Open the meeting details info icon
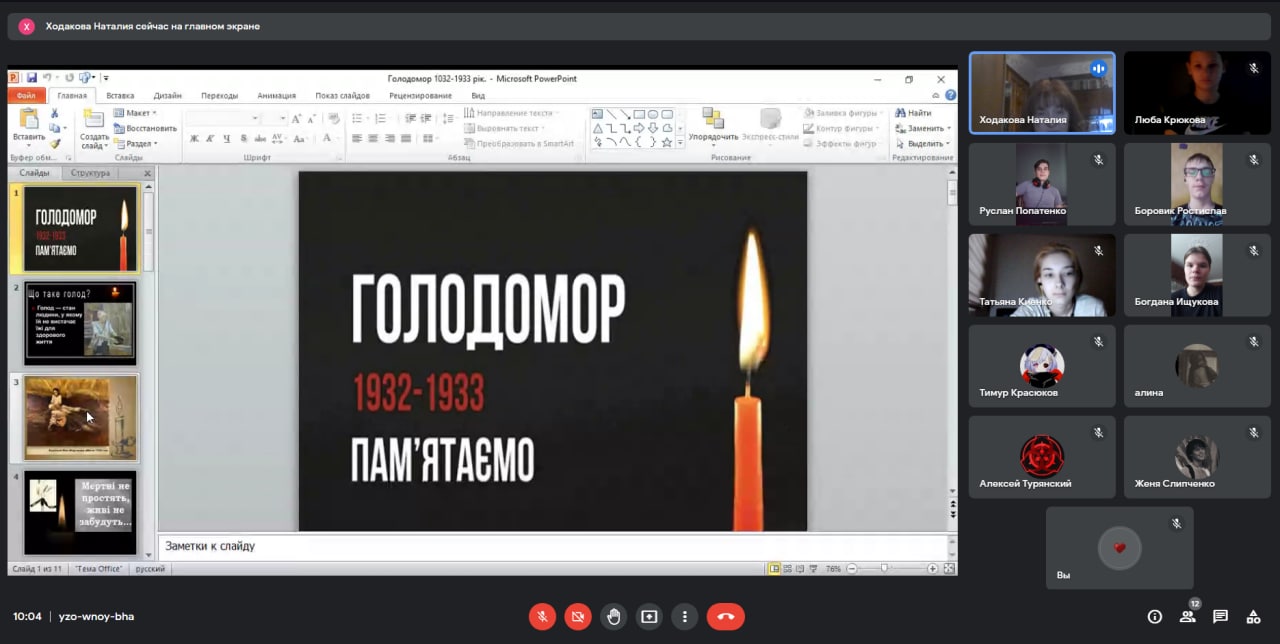This screenshot has width=1280, height=644. point(1155,617)
